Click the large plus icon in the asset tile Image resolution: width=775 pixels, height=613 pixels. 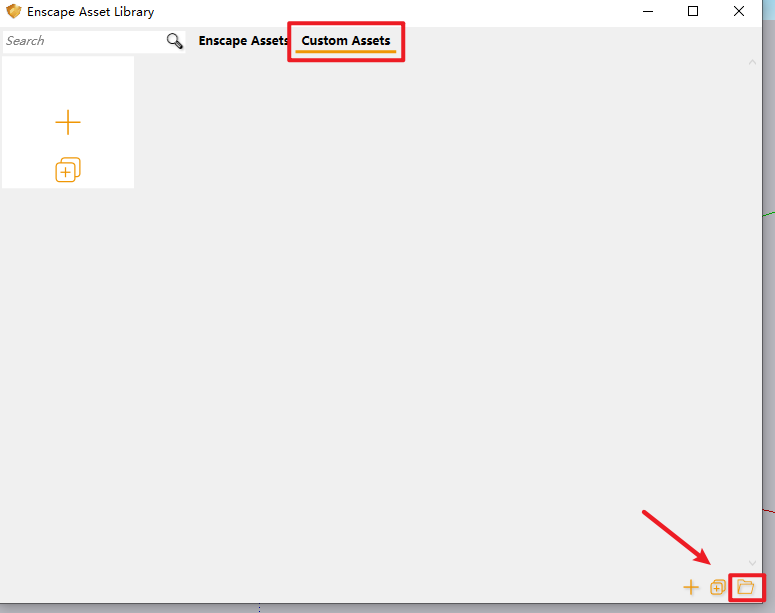click(x=68, y=123)
